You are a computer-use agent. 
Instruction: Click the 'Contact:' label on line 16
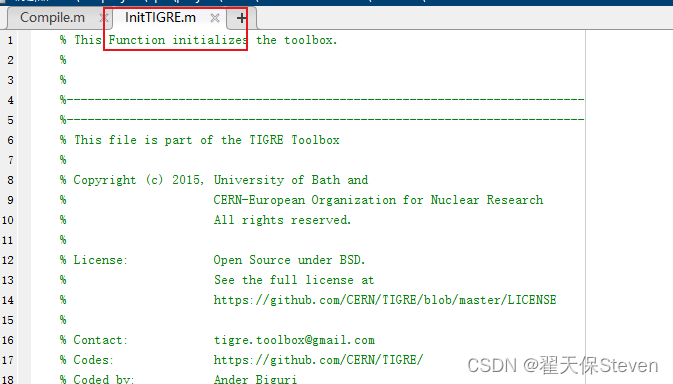[100, 340]
